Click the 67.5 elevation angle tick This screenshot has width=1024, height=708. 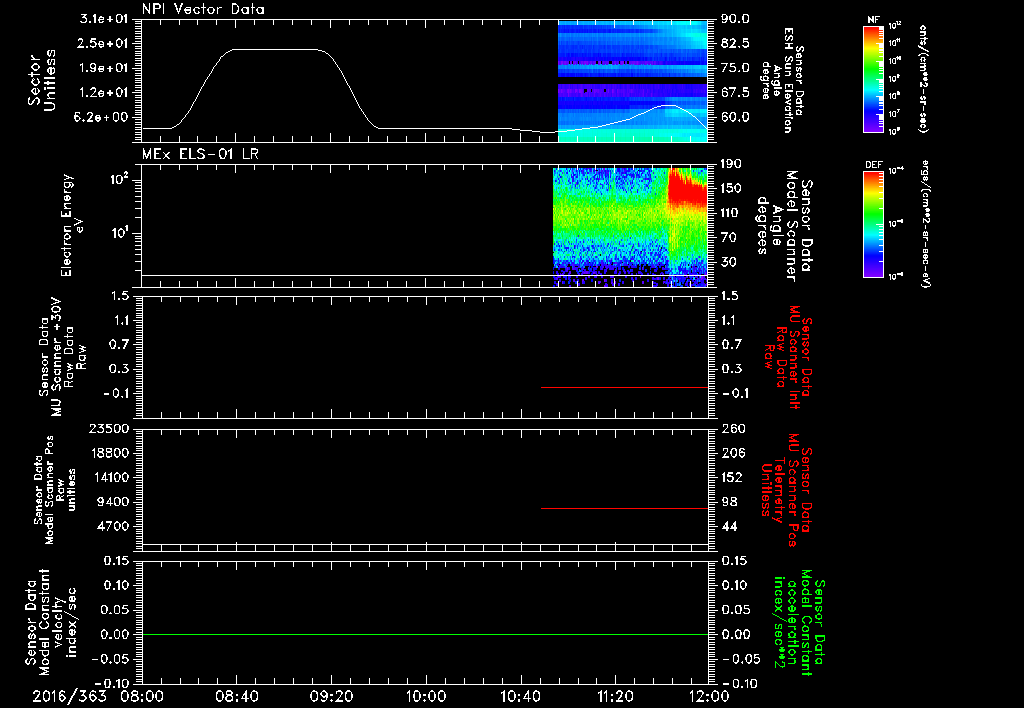[735, 93]
